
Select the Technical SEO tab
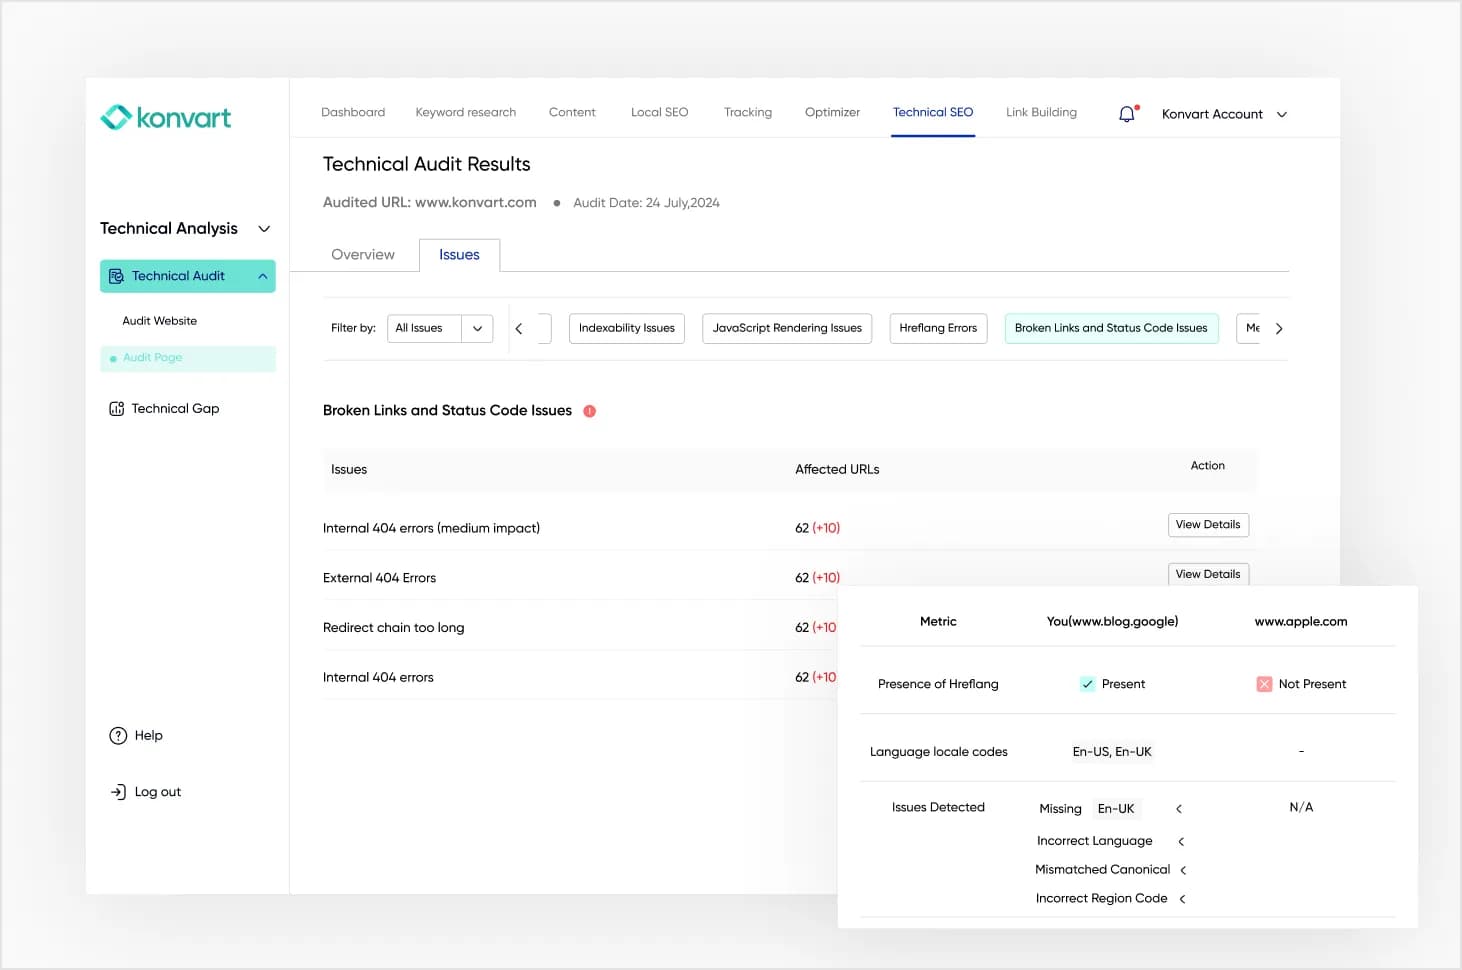933,112
